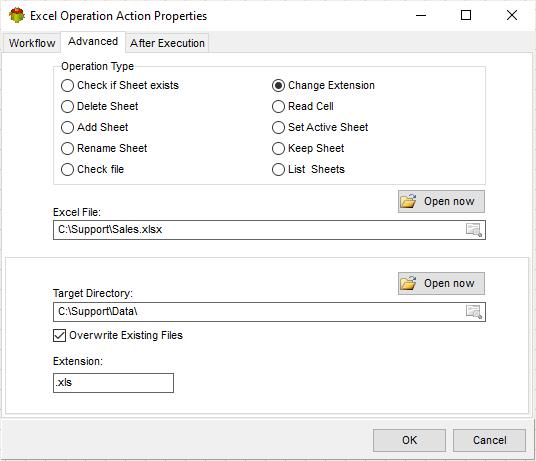Switch to the After Execution tab

pyautogui.click(x=167, y=43)
